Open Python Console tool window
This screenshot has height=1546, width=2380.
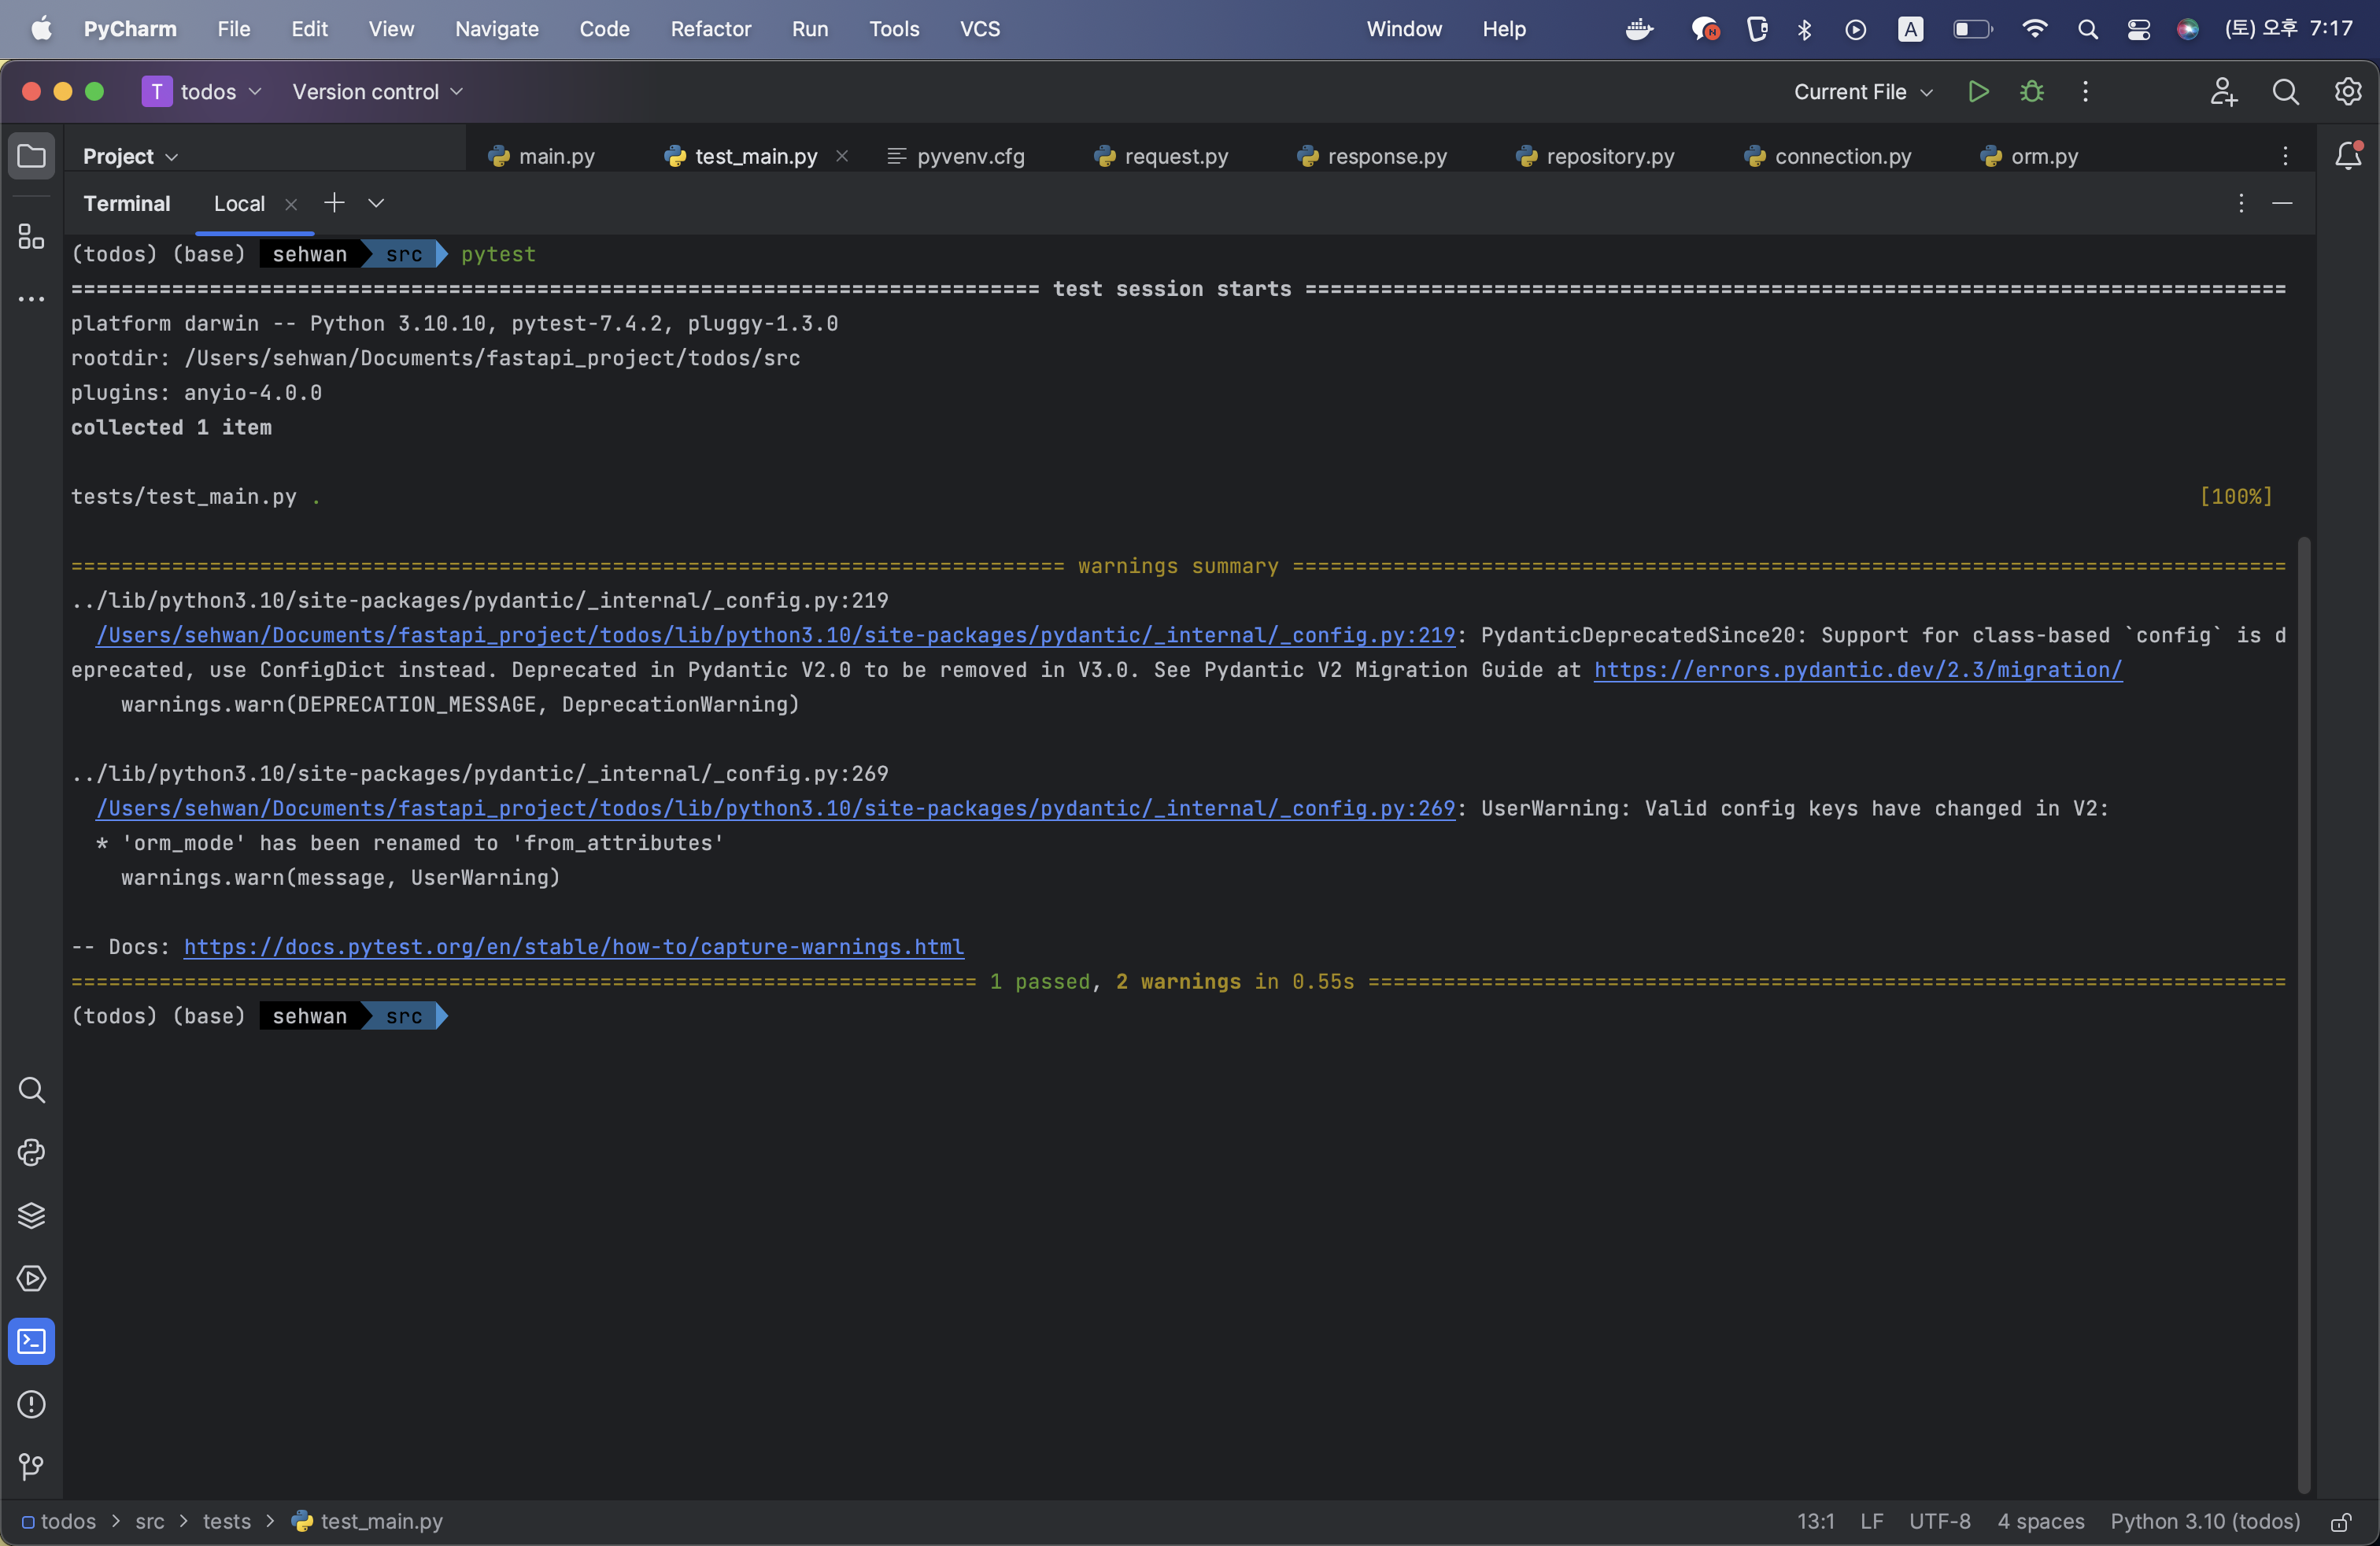[31, 1152]
